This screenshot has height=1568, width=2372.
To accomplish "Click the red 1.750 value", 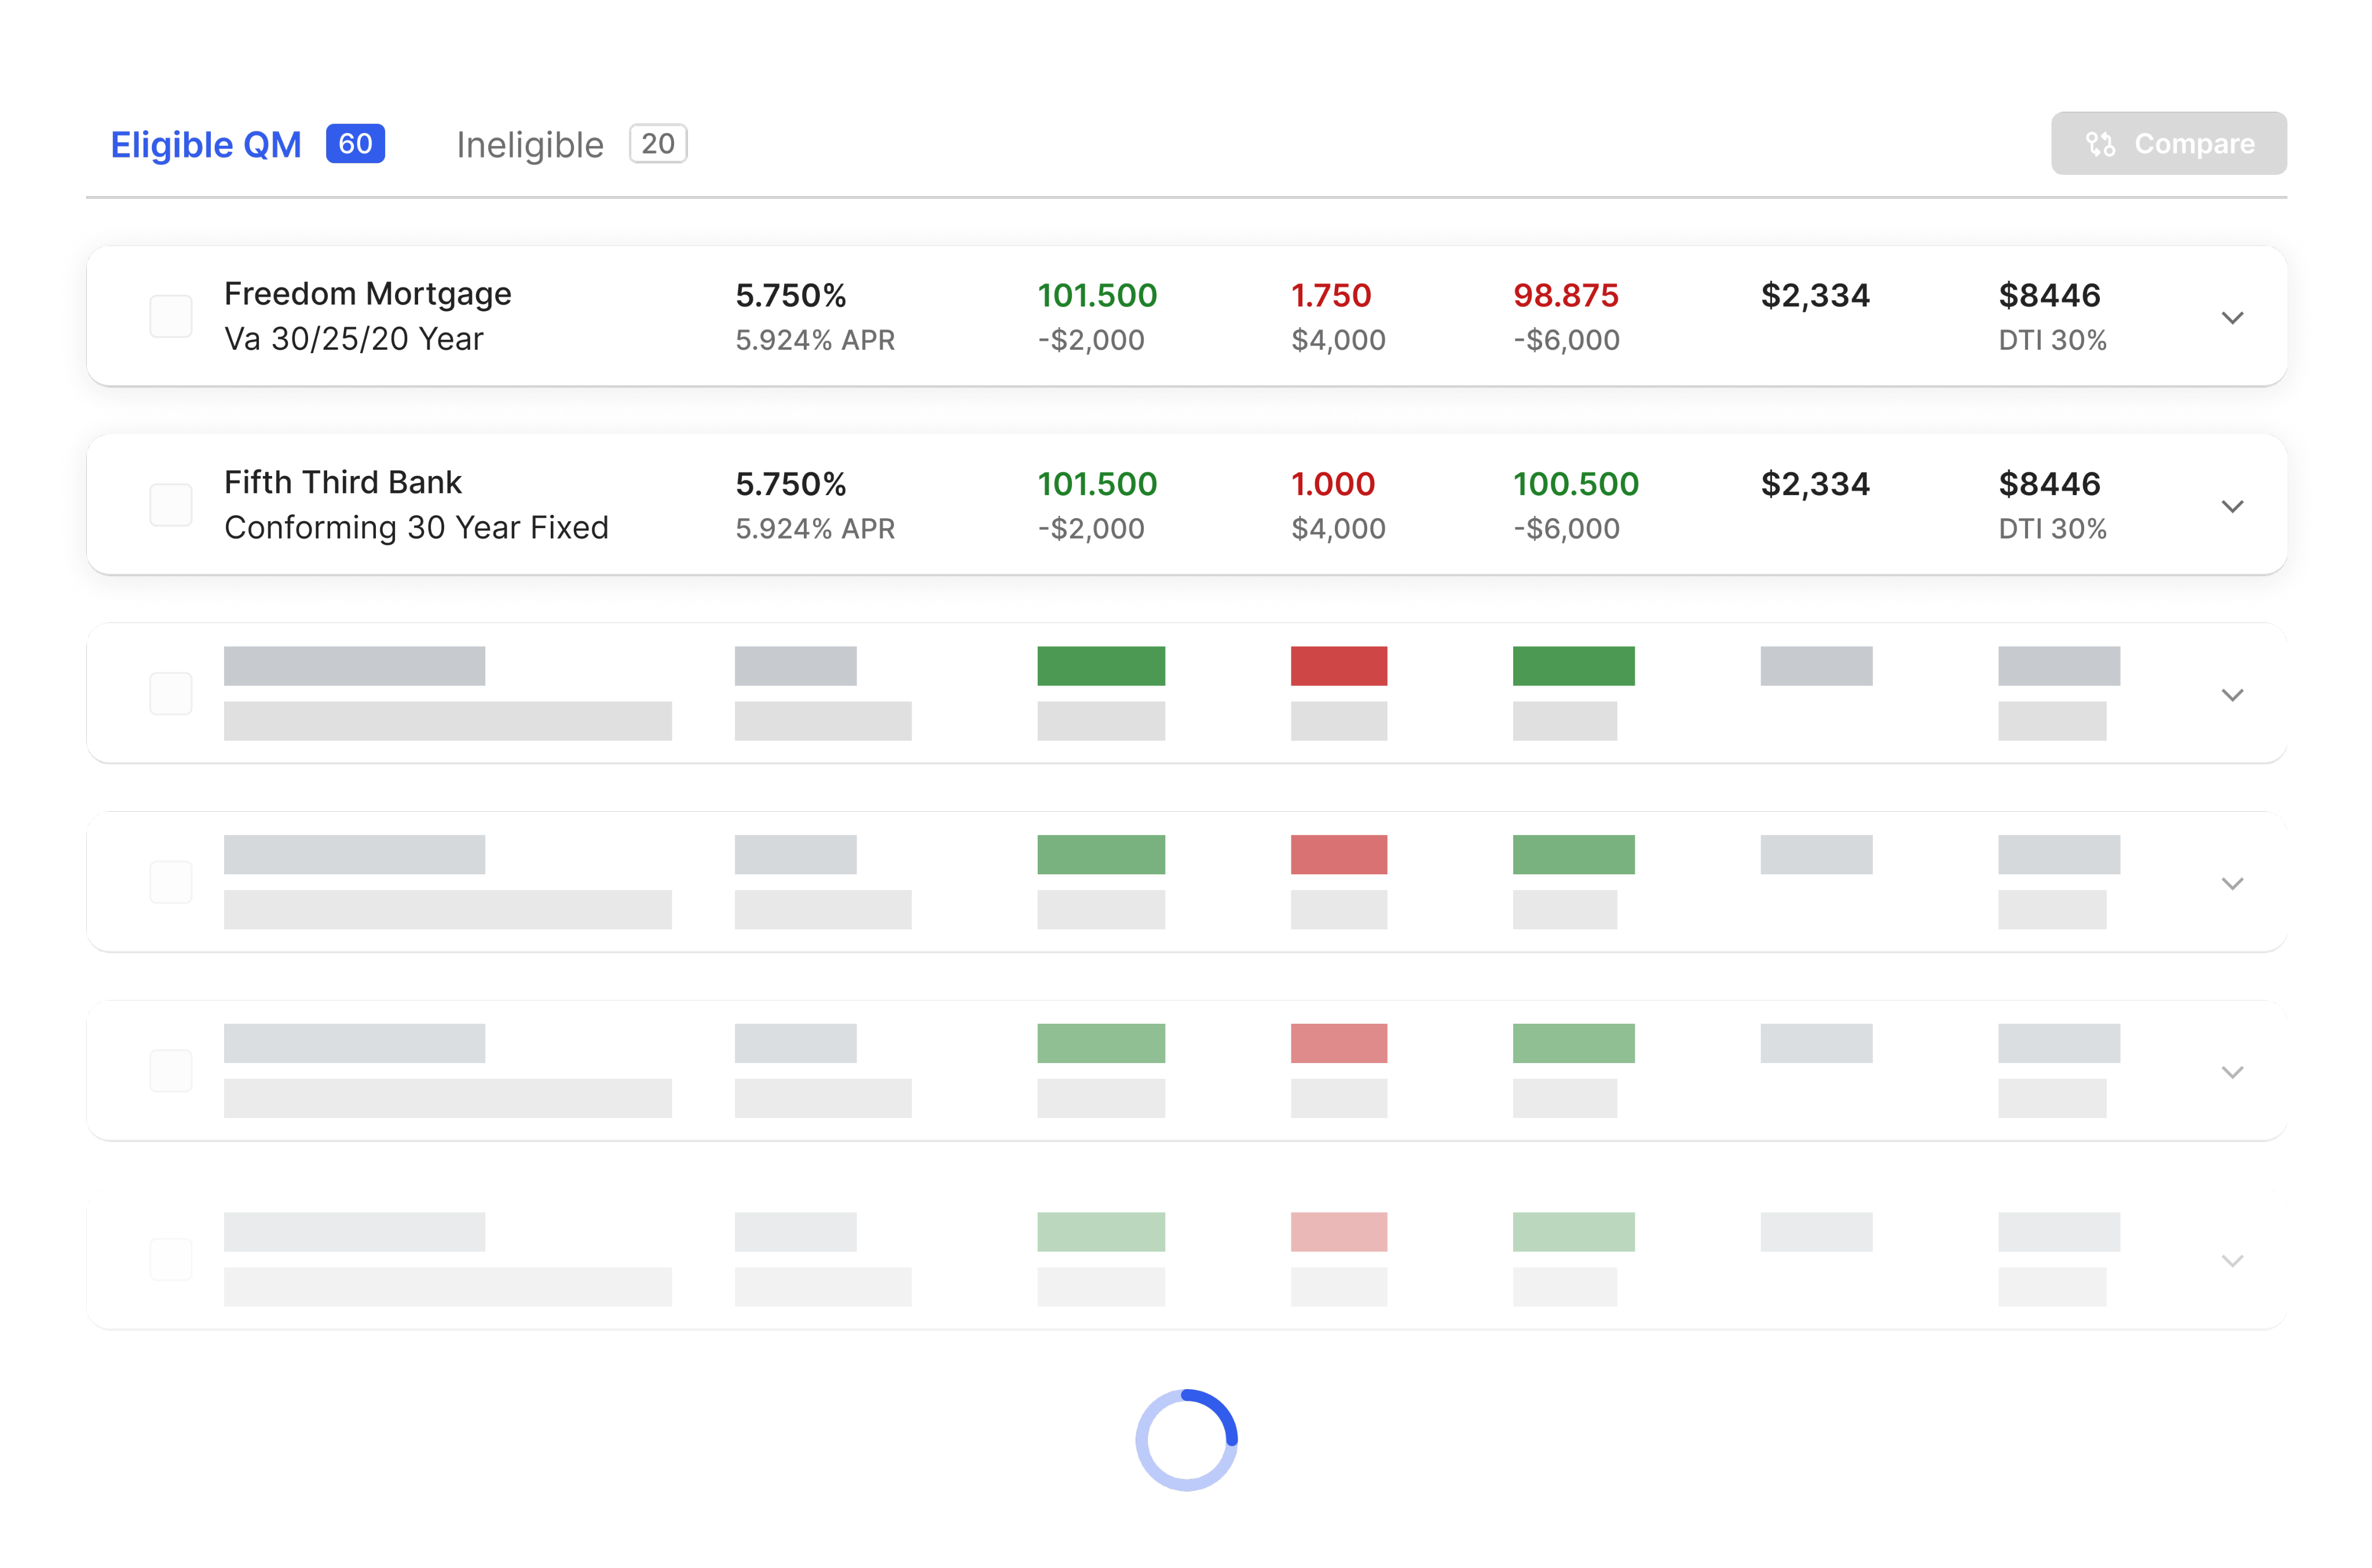I will (1331, 296).
